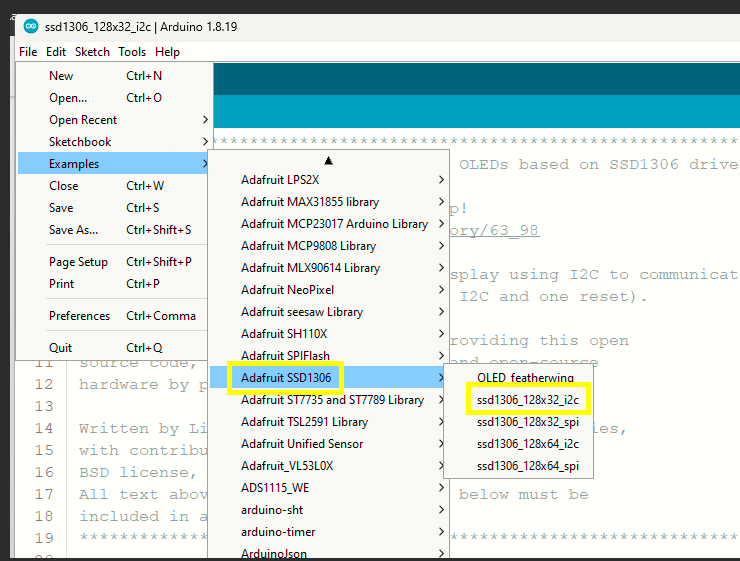
Task: Open the Sketch menu
Action: coord(92,51)
